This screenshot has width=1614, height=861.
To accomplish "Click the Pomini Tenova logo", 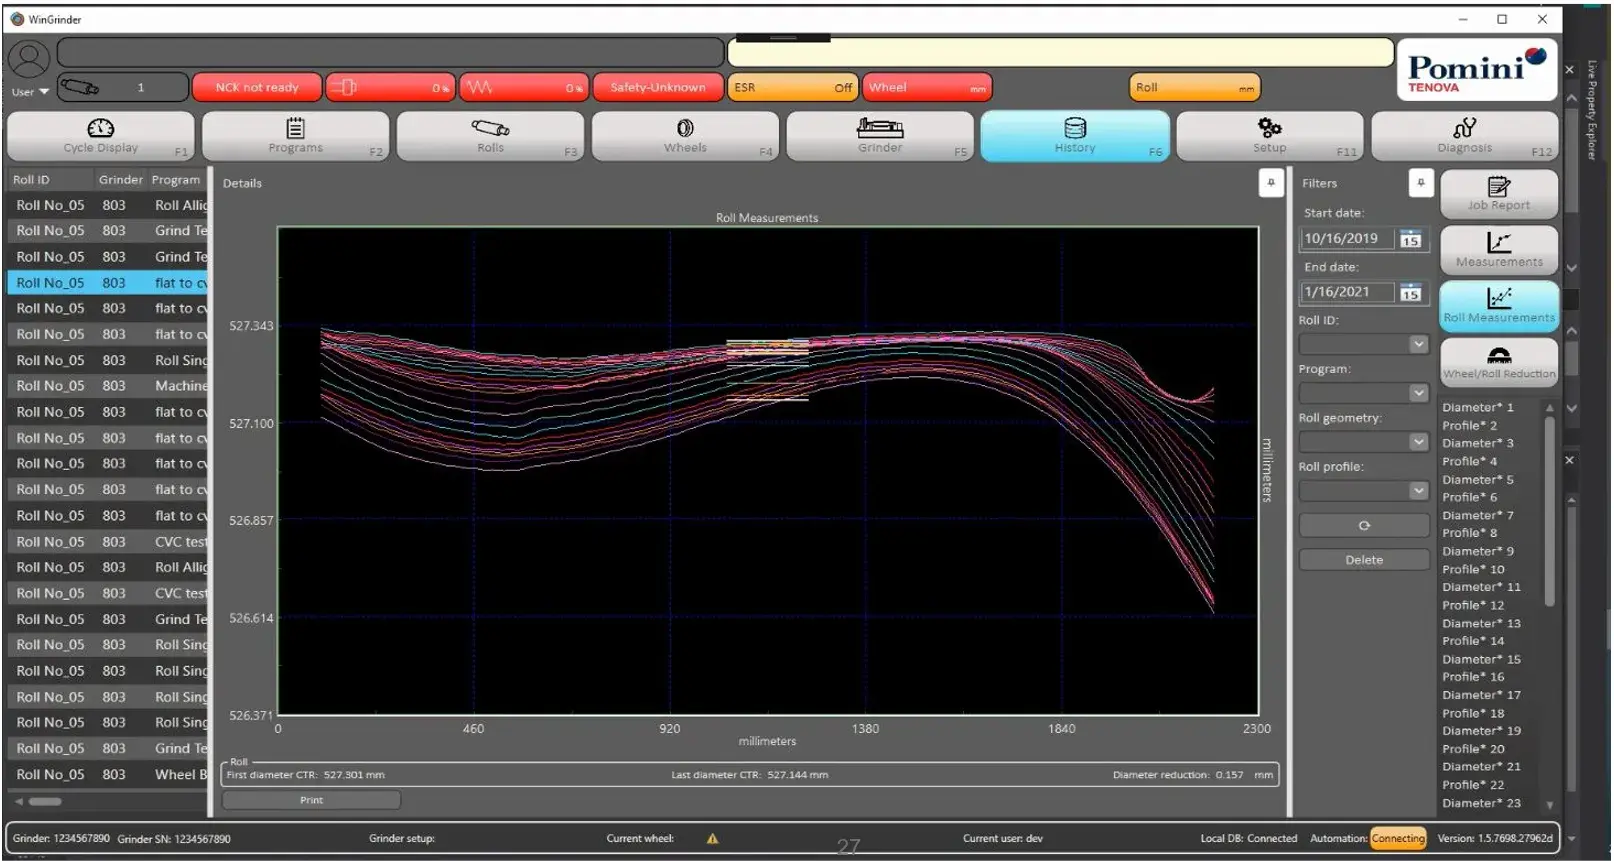I will (1476, 70).
